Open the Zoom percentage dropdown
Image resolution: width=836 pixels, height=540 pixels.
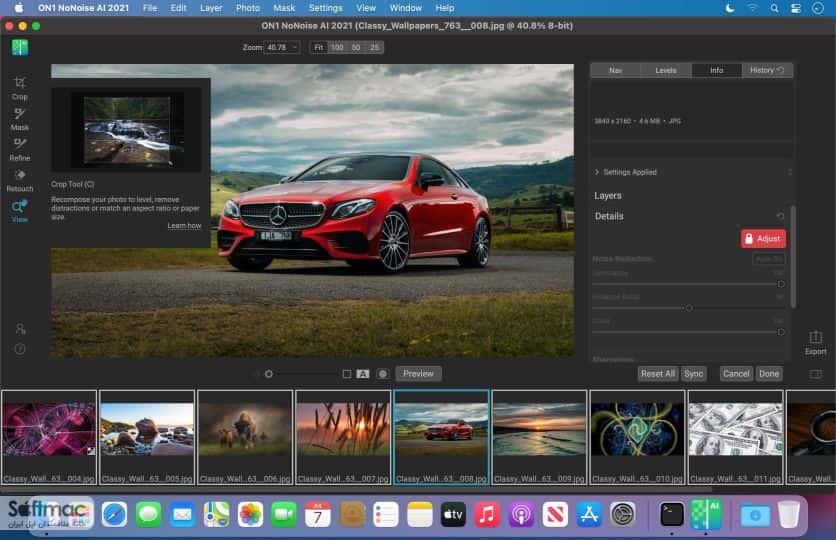coord(282,47)
